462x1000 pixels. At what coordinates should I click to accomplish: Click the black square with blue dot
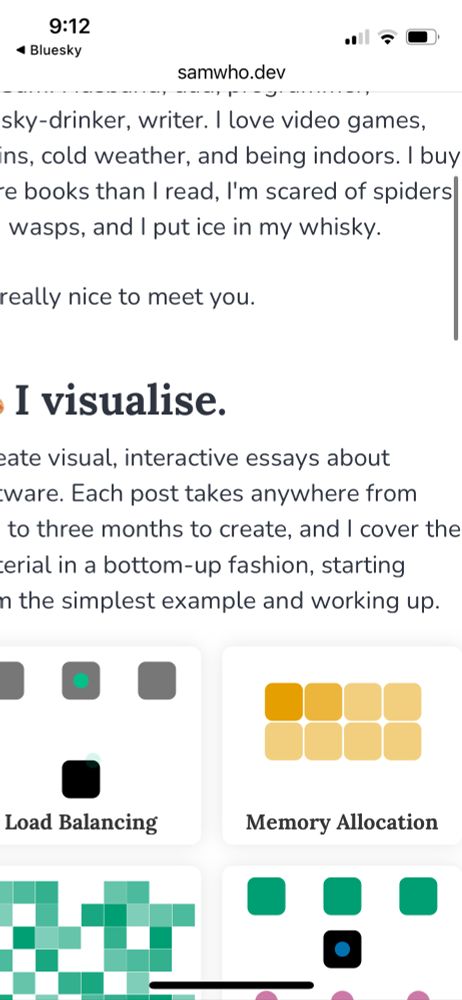tap(342, 949)
